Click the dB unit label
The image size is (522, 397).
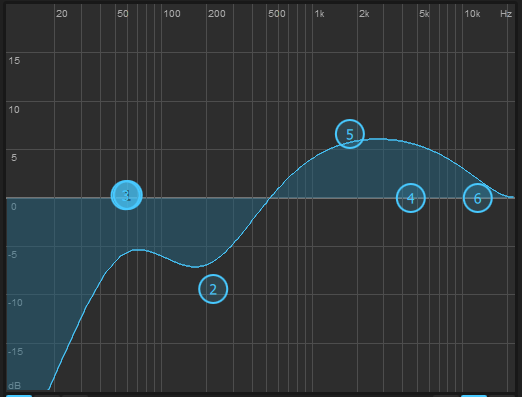click(x=15, y=386)
